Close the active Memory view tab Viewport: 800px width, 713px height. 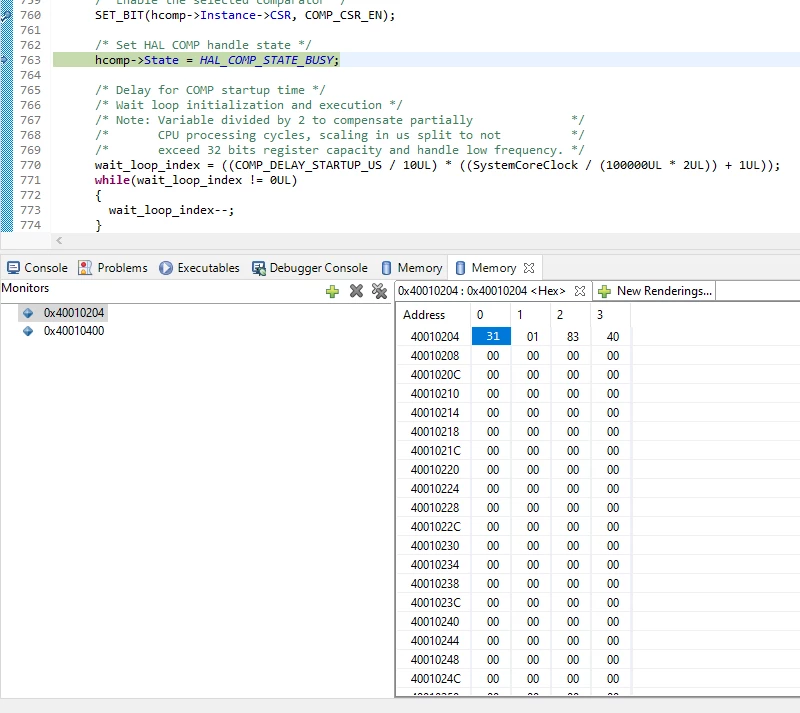(x=529, y=267)
